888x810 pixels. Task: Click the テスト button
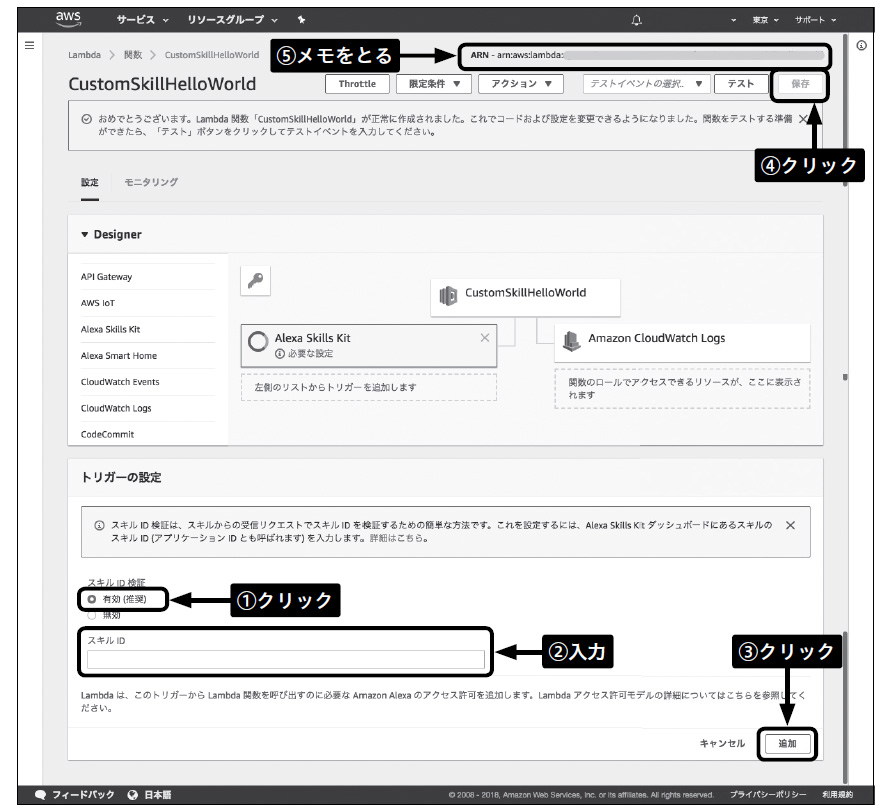[741, 84]
